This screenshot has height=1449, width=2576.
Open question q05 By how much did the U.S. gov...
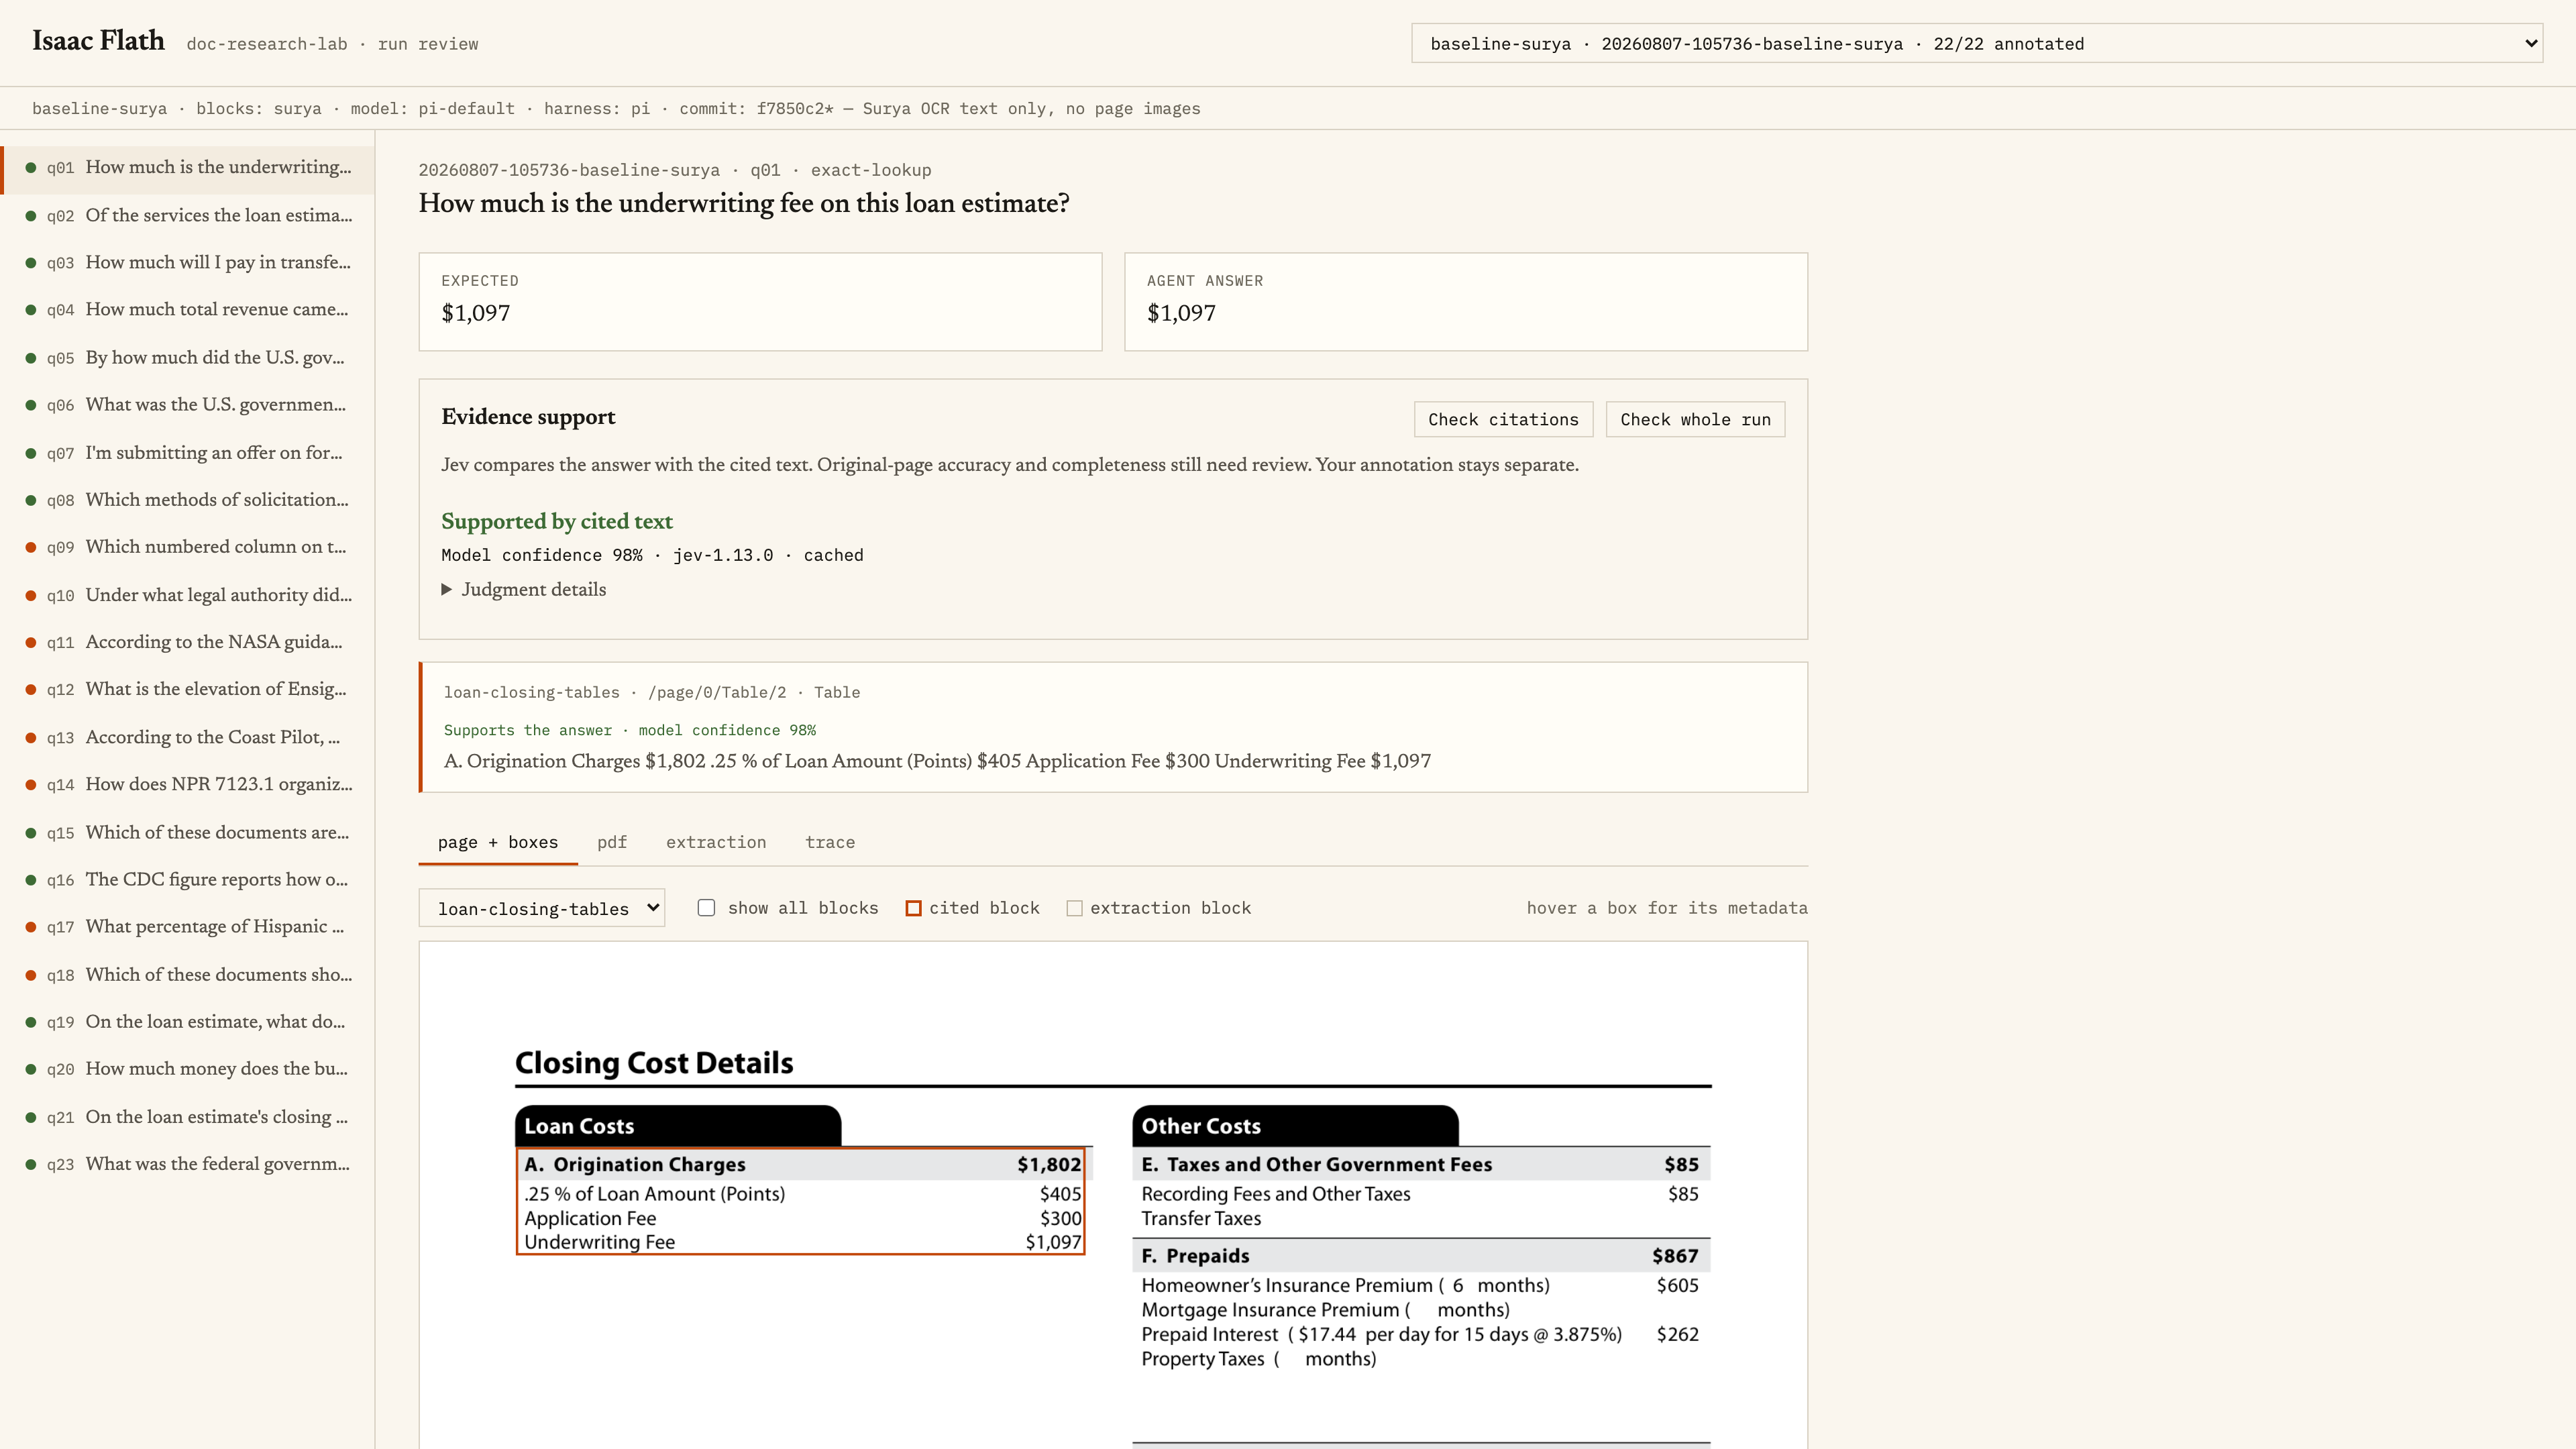(x=188, y=357)
